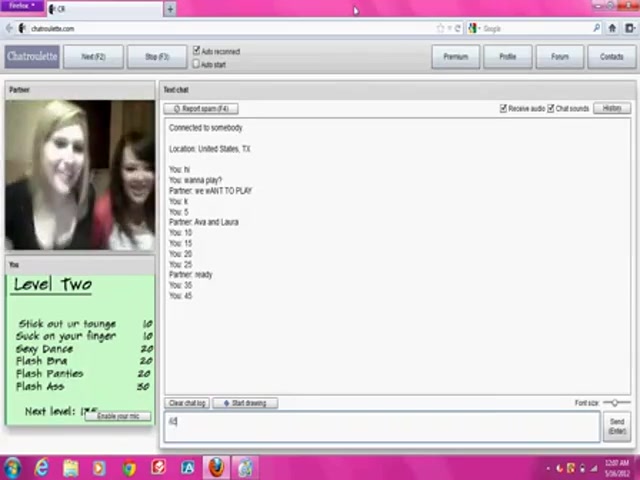Click in the chat message input field

(380, 425)
